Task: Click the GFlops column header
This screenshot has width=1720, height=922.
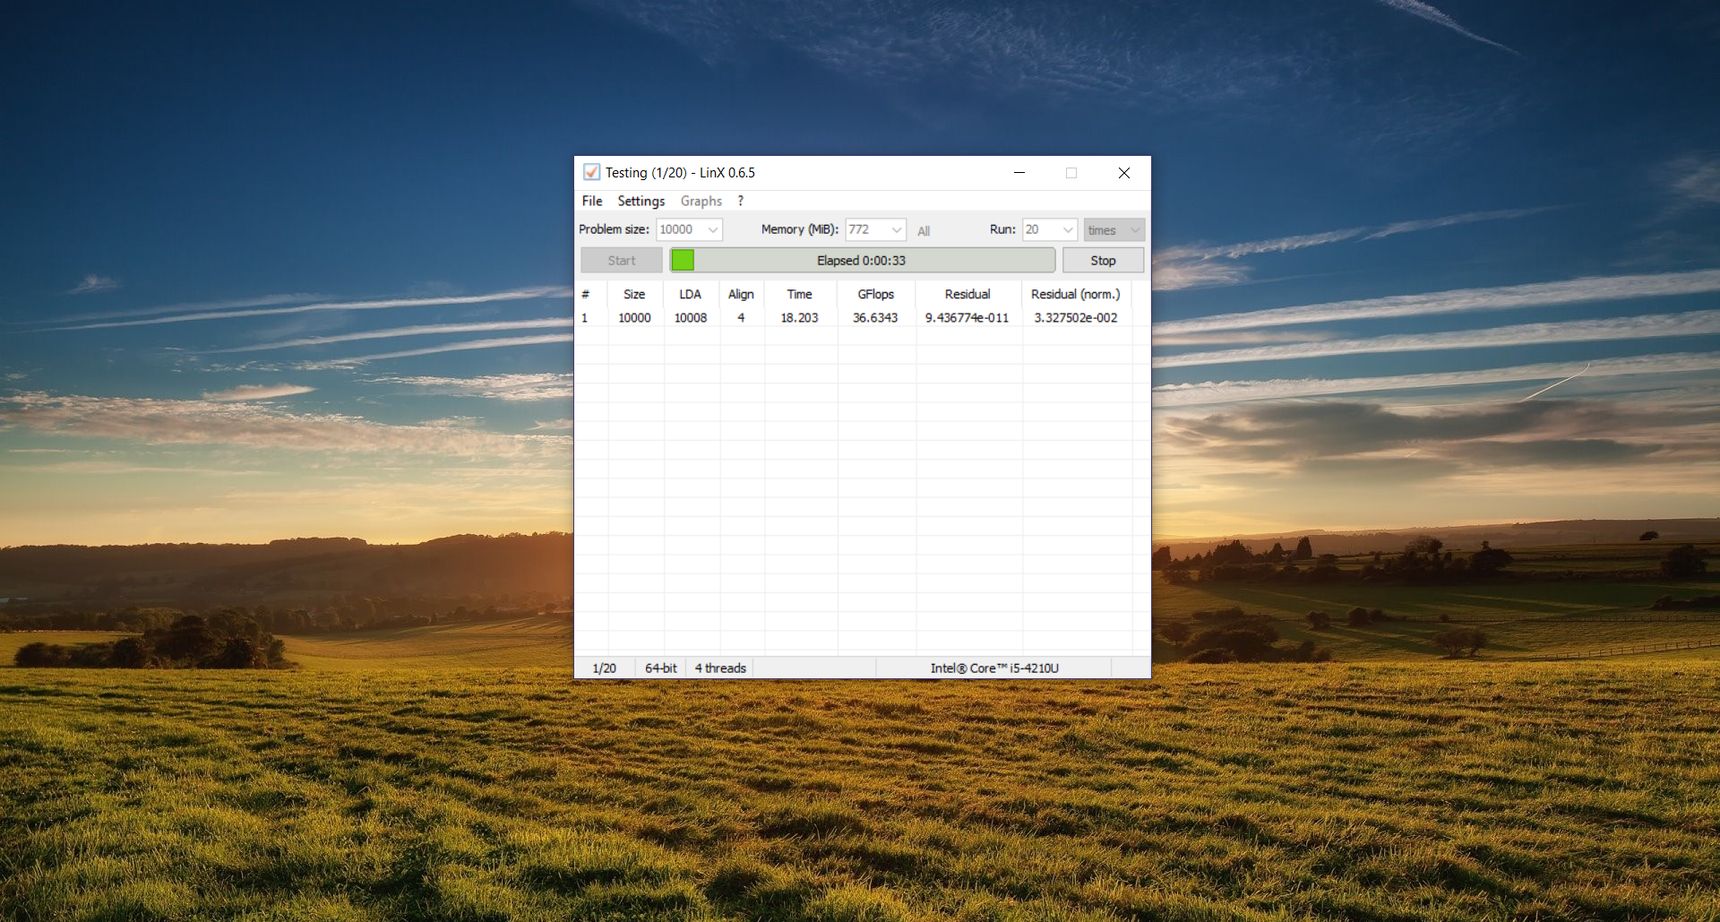Action: pyautogui.click(x=876, y=294)
